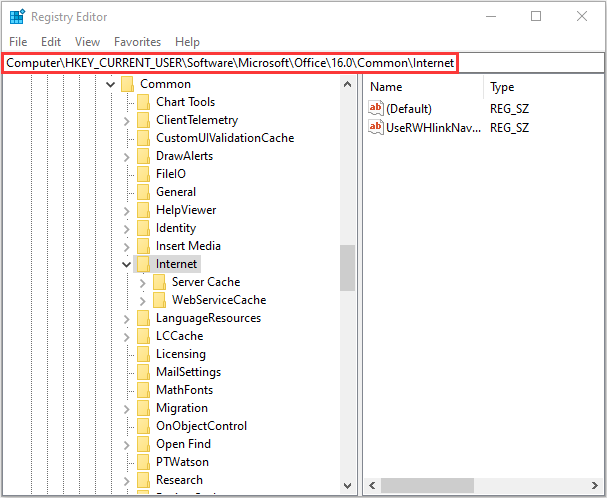Click the tree pane scroll up arrow
Image resolution: width=607 pixels, height=498 pixels.
click(348, 84)
